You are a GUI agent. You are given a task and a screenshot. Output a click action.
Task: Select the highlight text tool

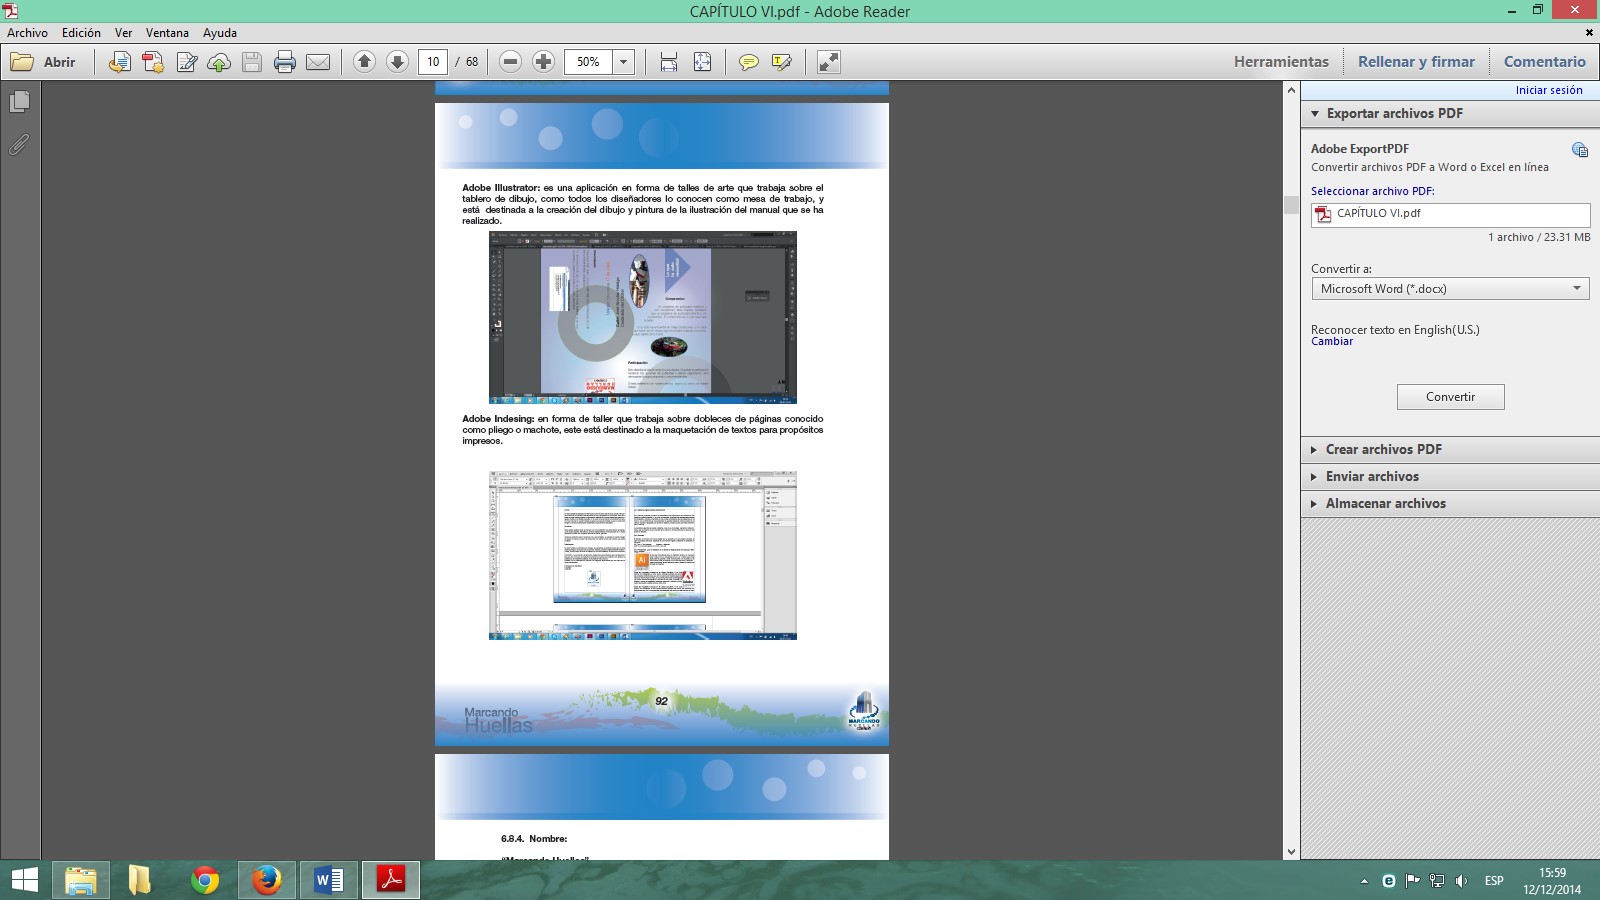(x=781, y=62)
